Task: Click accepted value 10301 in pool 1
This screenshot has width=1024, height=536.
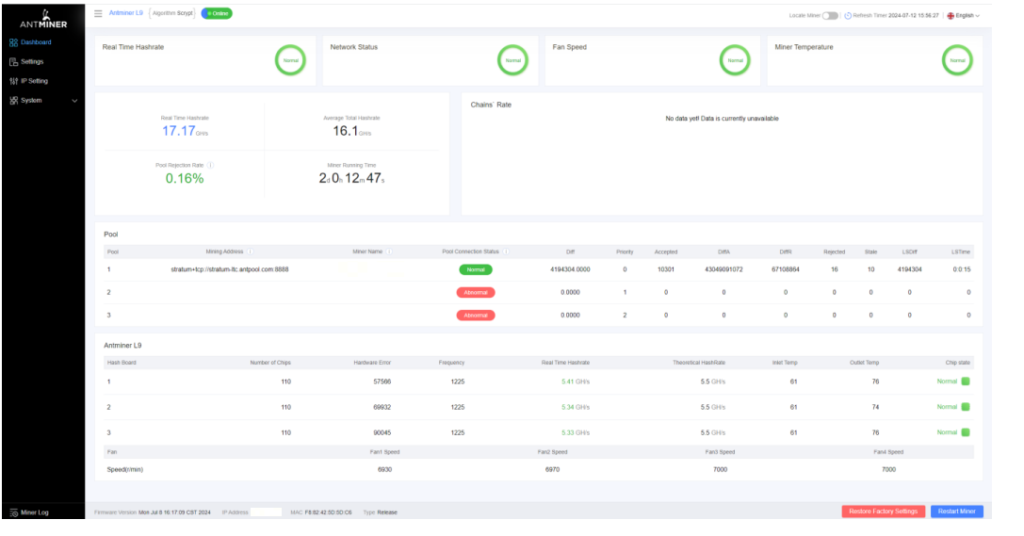Action: pyautogui.click(x=665, y=270)
